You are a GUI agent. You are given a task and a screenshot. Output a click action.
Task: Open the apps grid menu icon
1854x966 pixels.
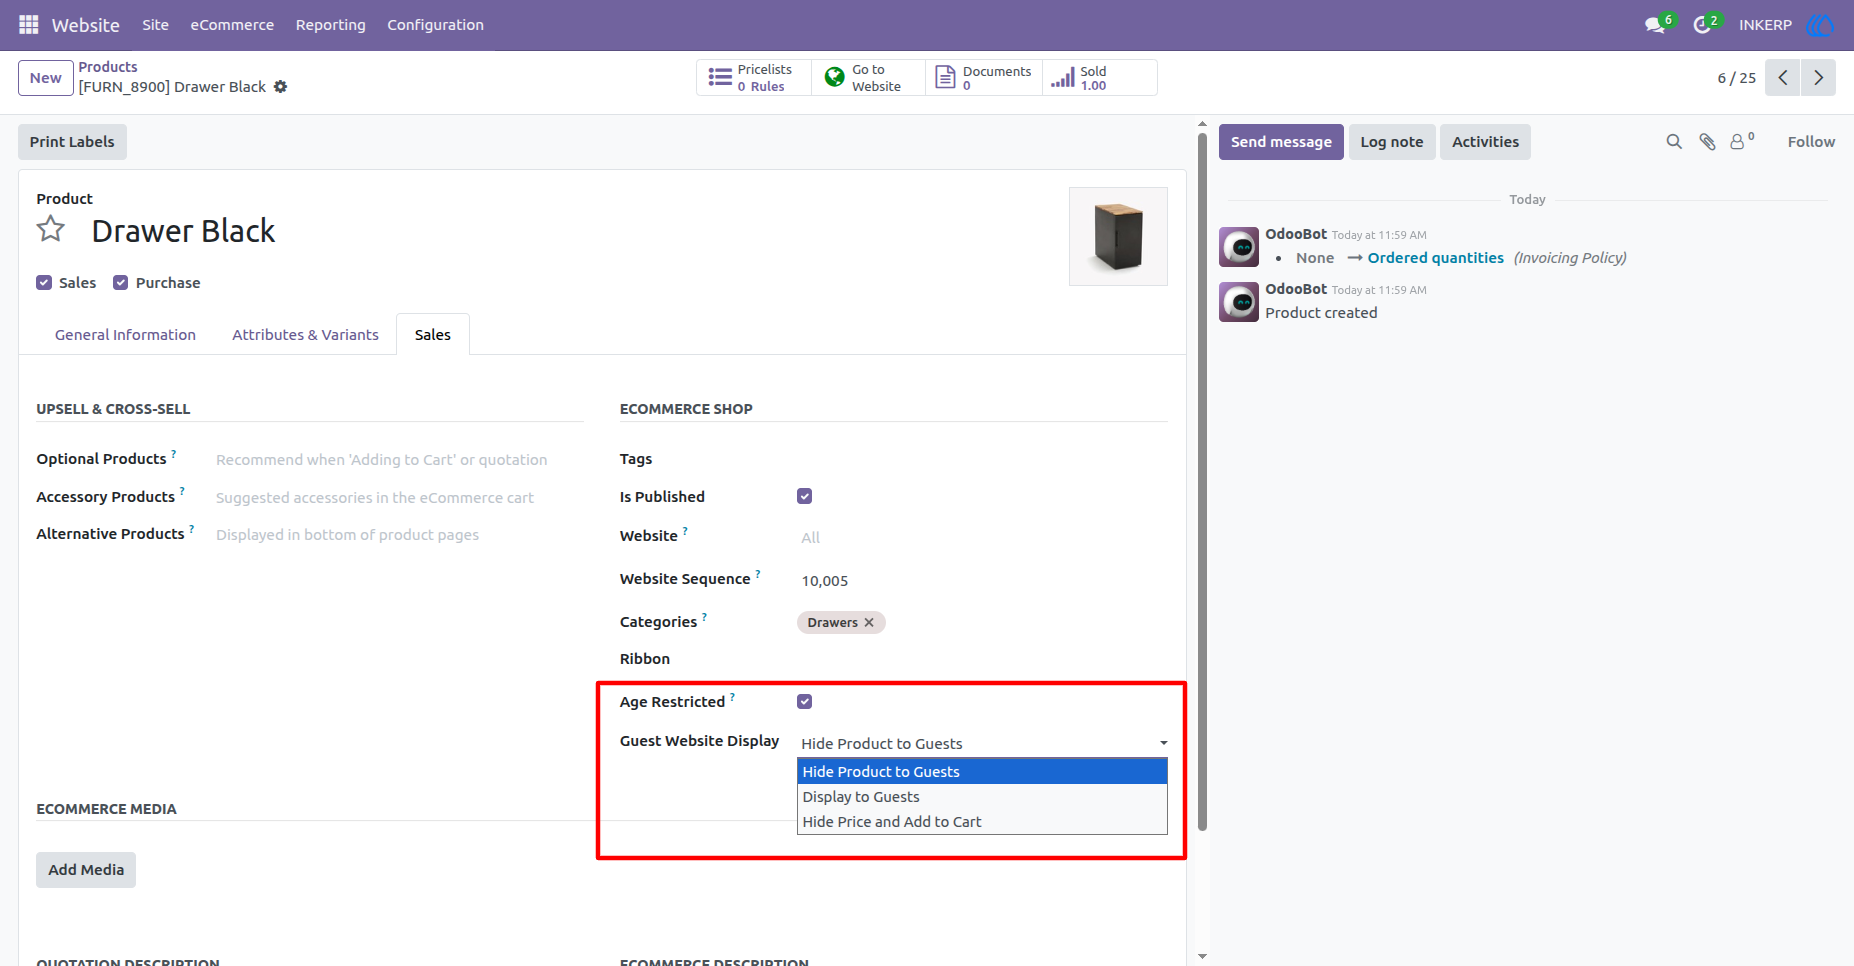tap(29, 24)
